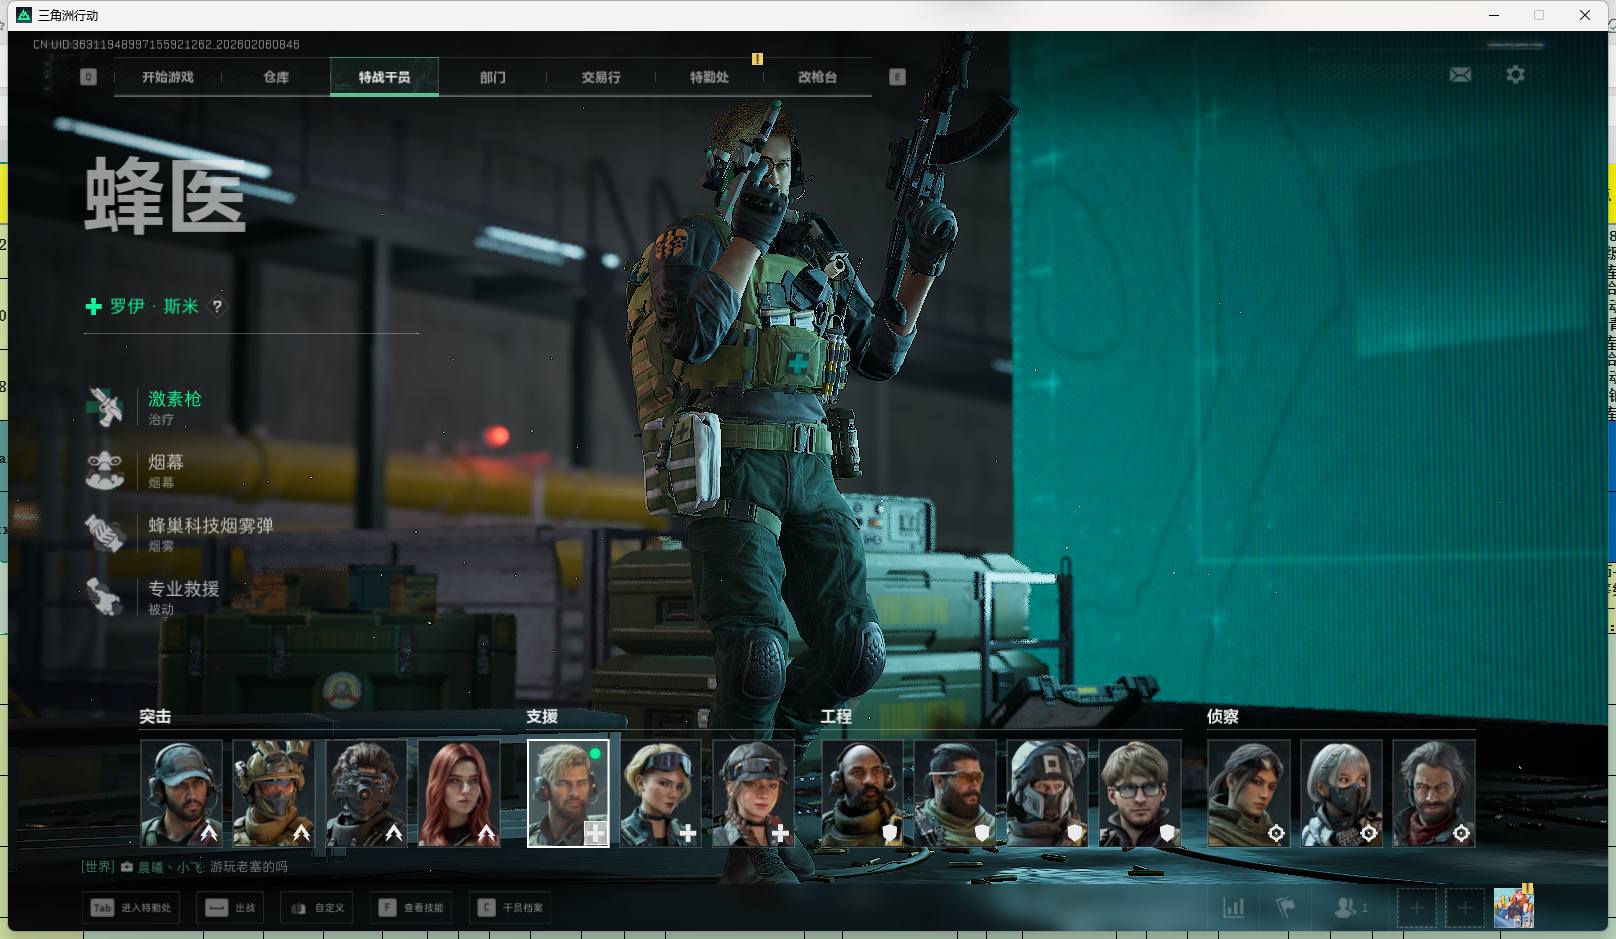Open the 仓库 tab

pos(276,77)
